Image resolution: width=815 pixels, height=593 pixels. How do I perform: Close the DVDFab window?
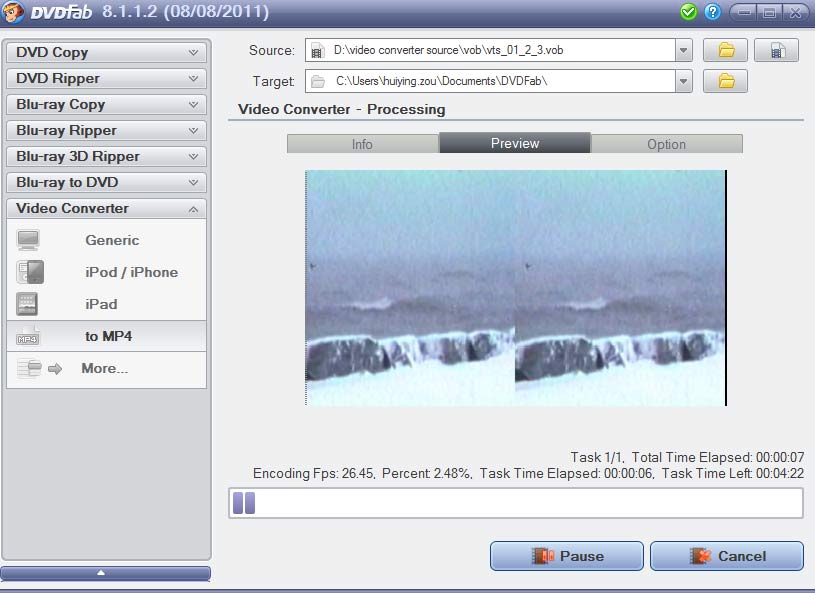coord(795,12)
